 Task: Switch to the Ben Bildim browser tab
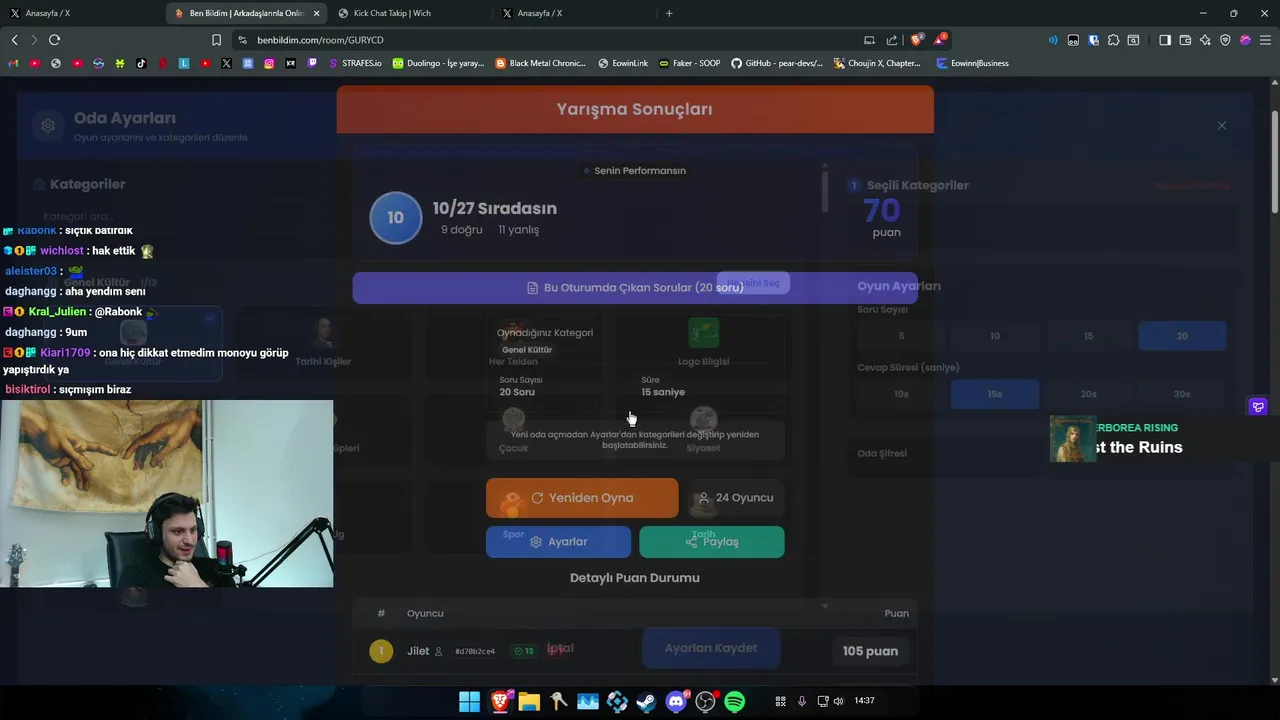coord(247,13)
